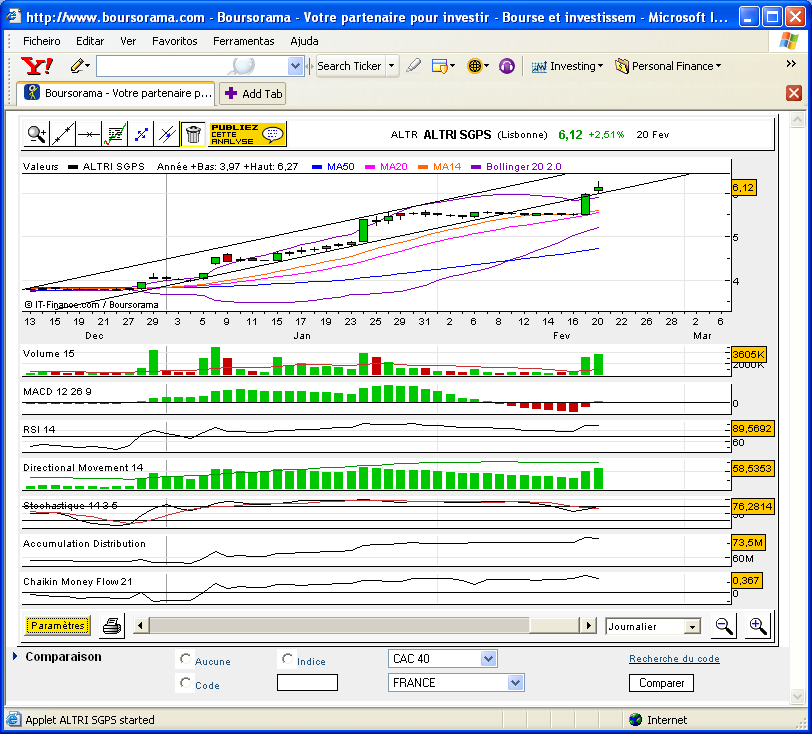The width and height of the screenshot is (812, 734).
Task: Click the Bollinger 20 2.0 legend label
Action: [524, 167]
